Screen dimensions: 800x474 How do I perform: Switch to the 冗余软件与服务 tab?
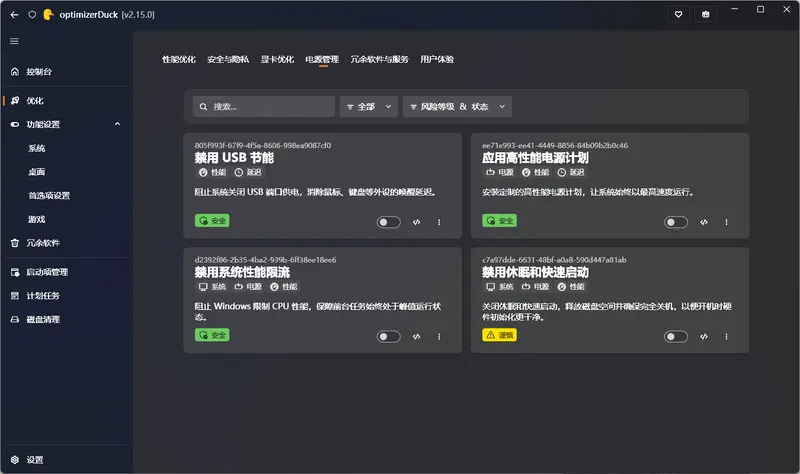click(379, 59)
